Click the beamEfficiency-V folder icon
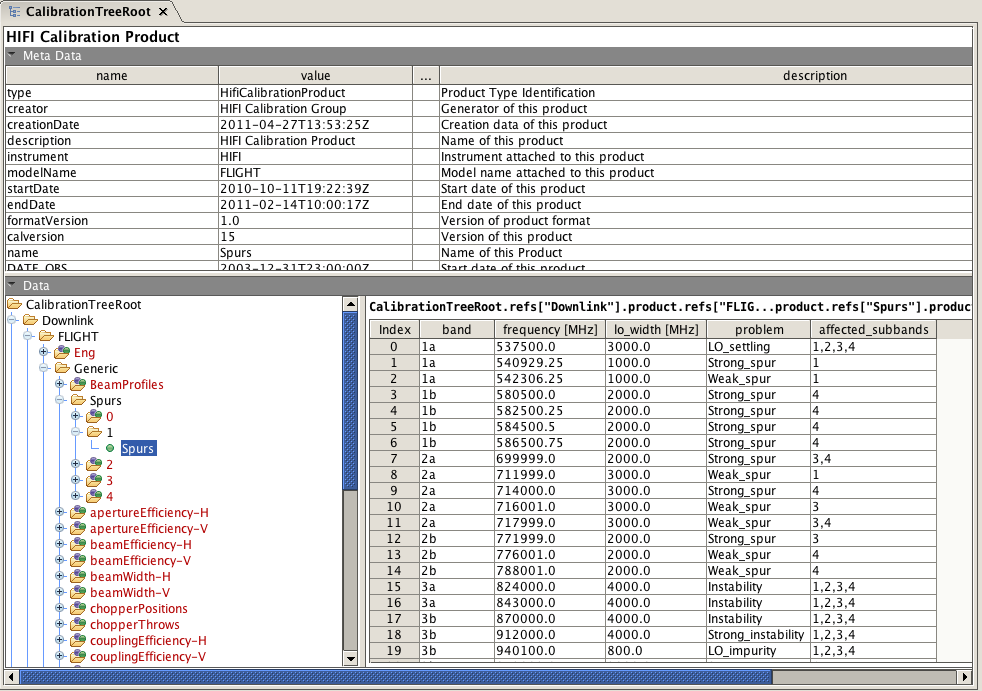The height and width of the screenshot is (691, 982). coord(78,560)
